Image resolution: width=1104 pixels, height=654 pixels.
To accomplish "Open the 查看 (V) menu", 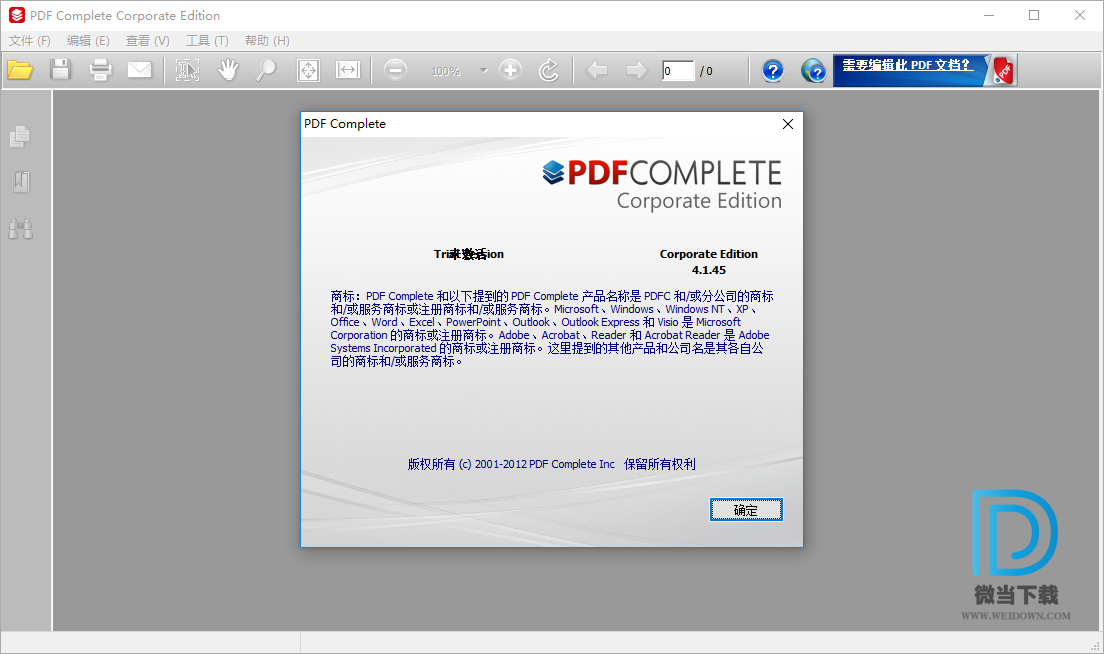I will coord(148,41).
